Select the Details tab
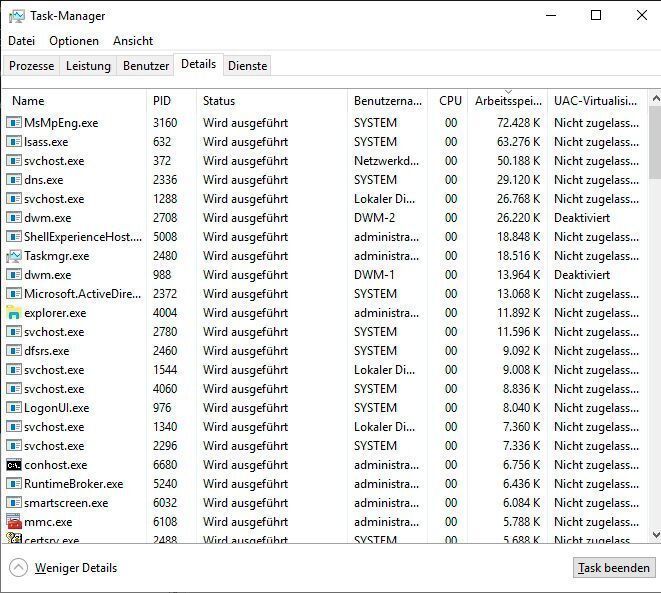This screenshot has width=661, height=593. tap(199, 64)
